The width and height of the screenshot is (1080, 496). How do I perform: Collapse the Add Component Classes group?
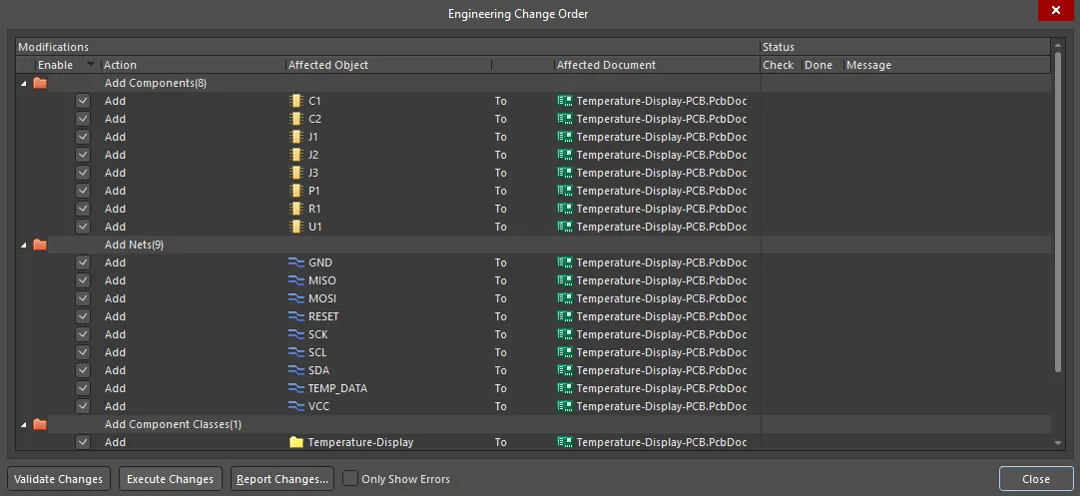click(x=24, y=425)
